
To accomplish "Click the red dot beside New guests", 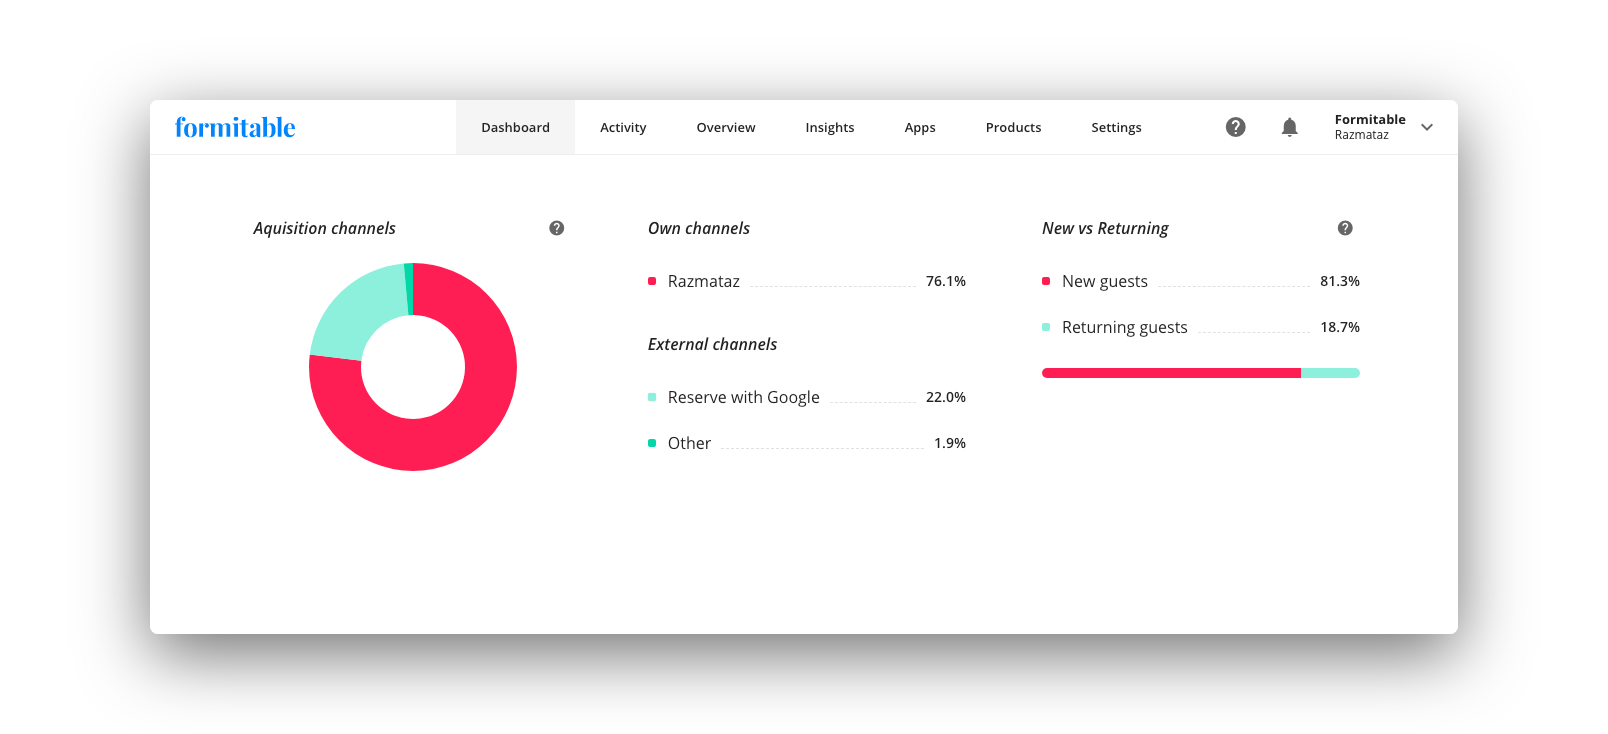I will [x=1046, y=281].
